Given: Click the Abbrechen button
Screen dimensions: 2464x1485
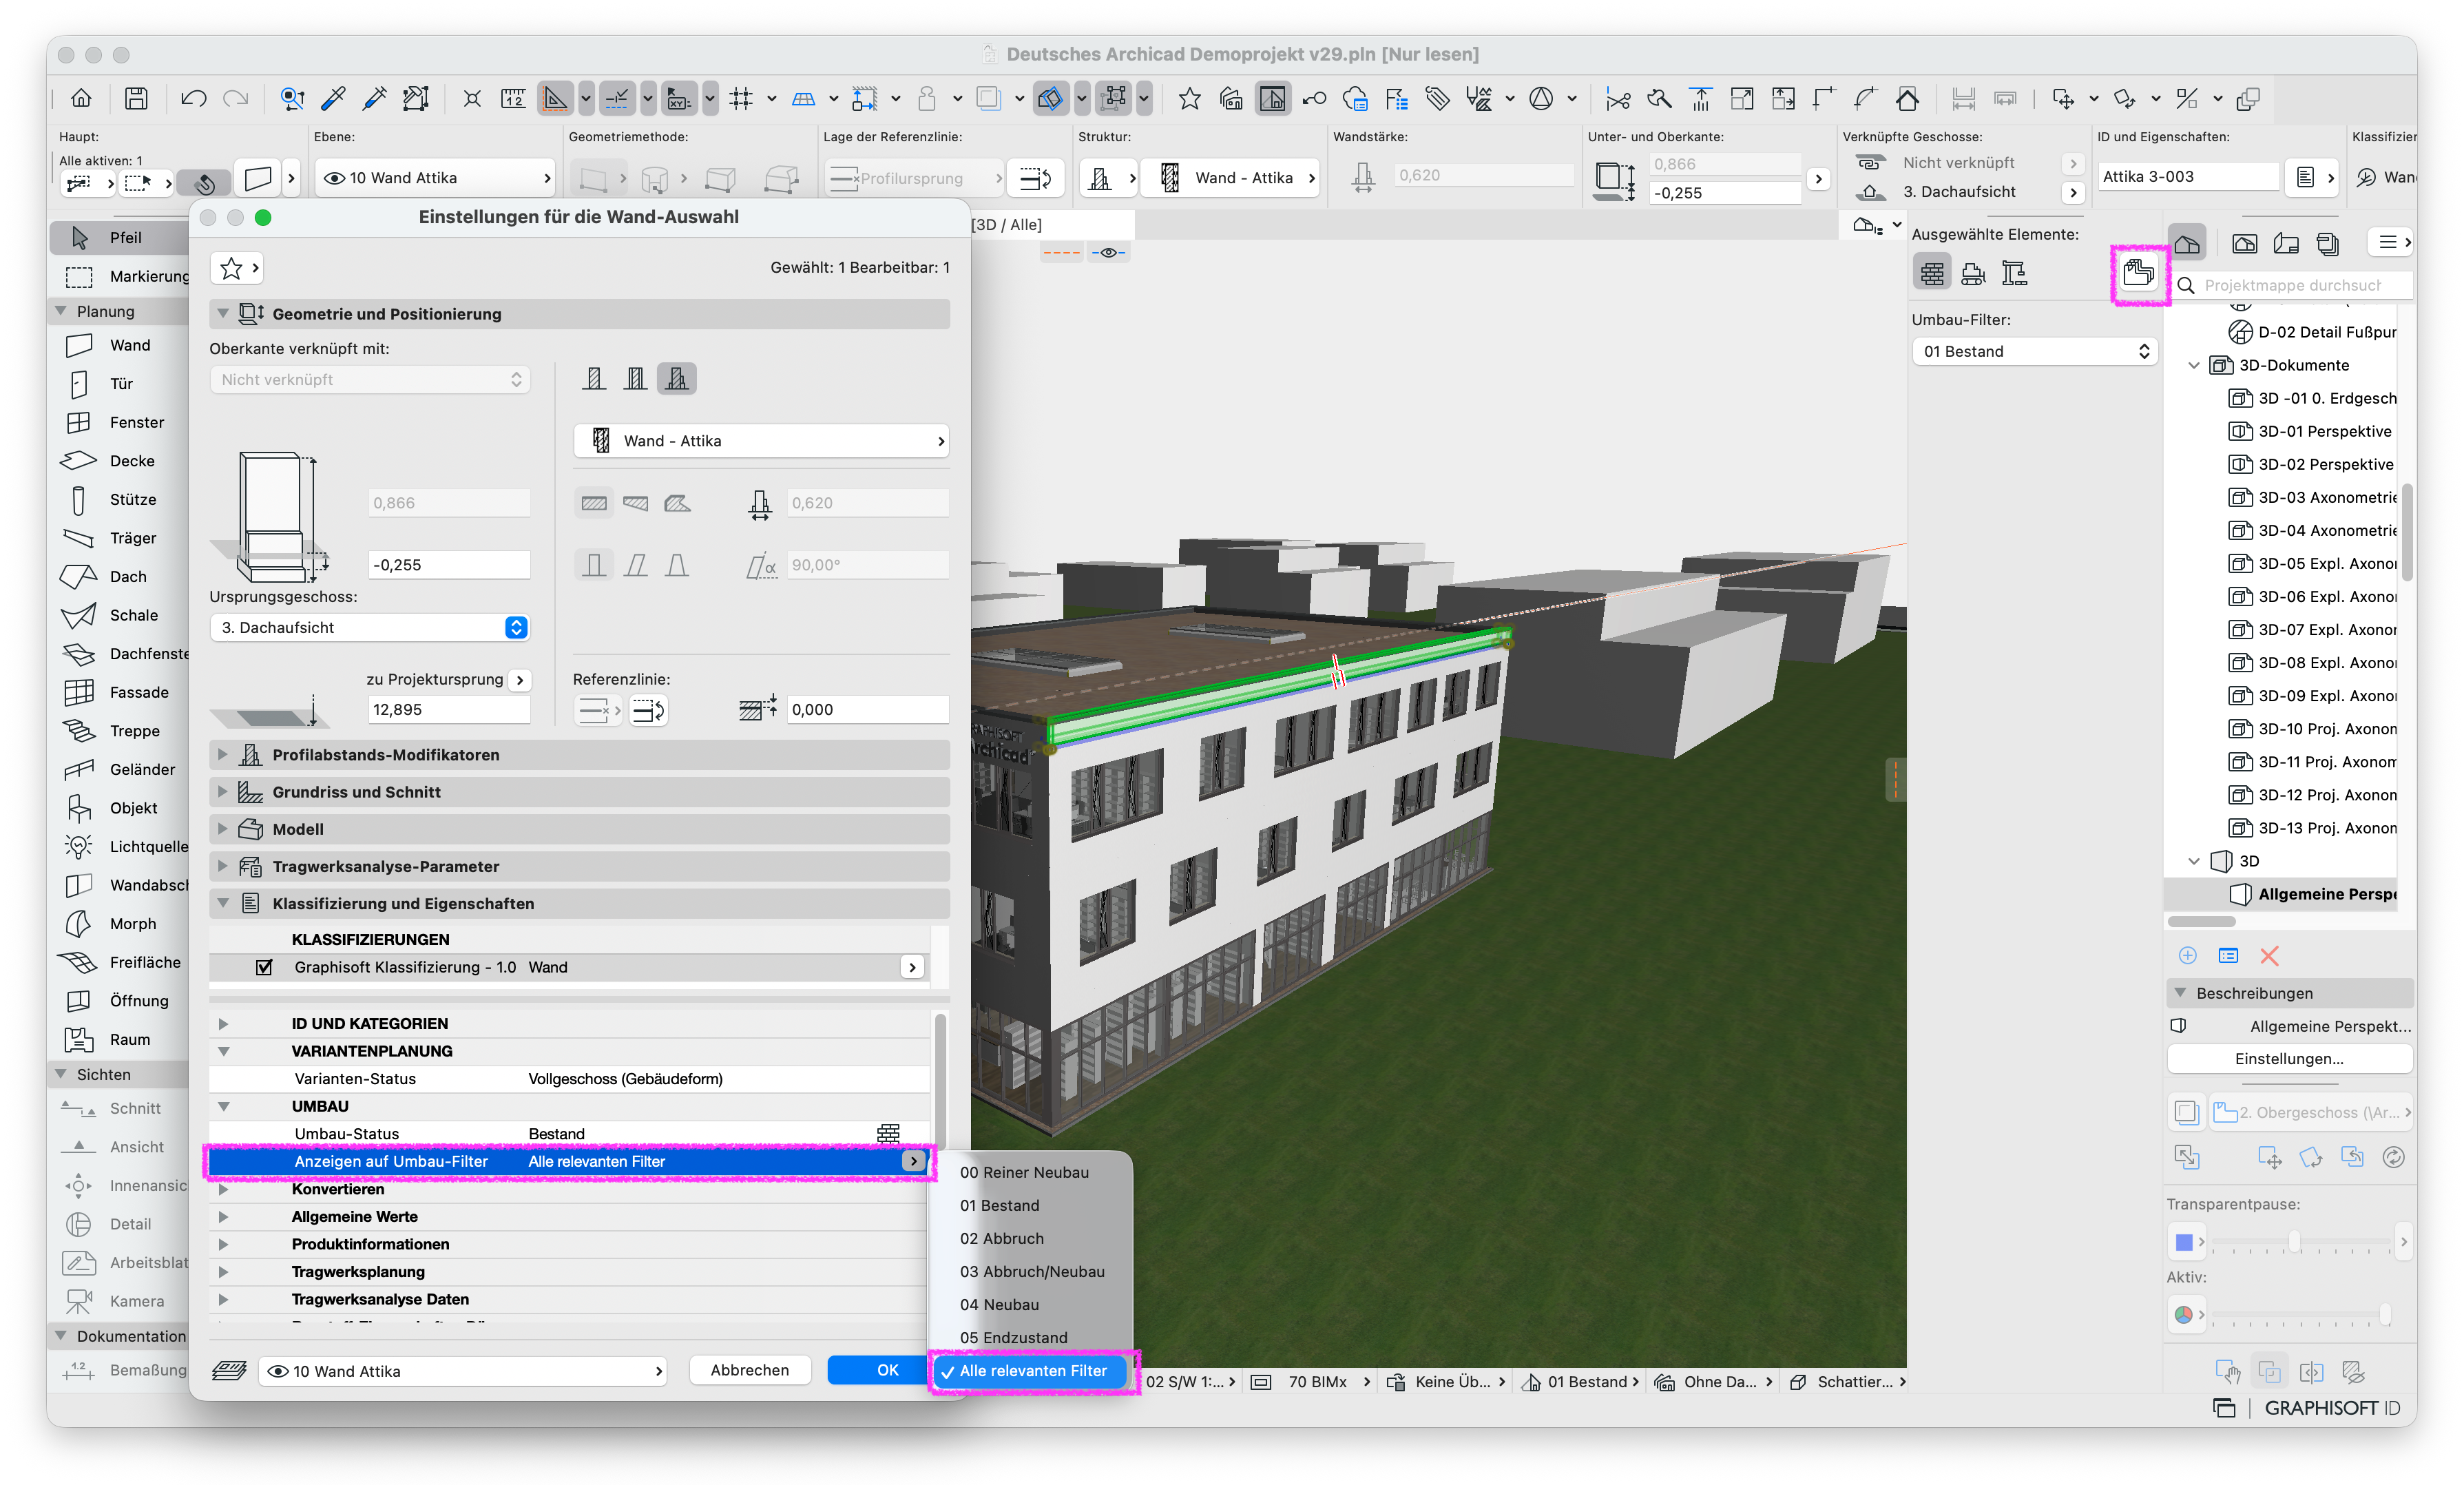Looking at the screenshot, I should (749, 1371).
